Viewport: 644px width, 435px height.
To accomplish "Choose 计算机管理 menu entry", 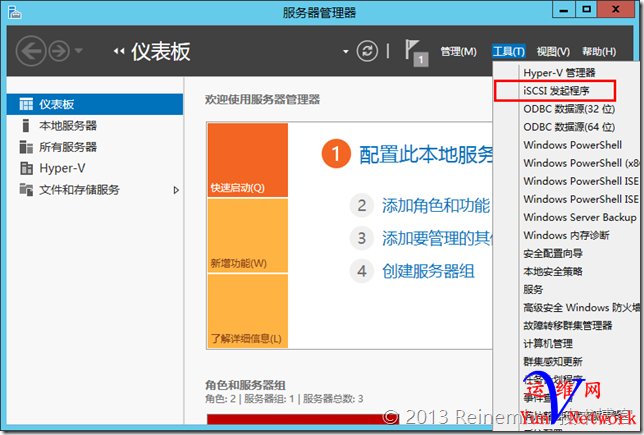I will (x=547, y=344).
